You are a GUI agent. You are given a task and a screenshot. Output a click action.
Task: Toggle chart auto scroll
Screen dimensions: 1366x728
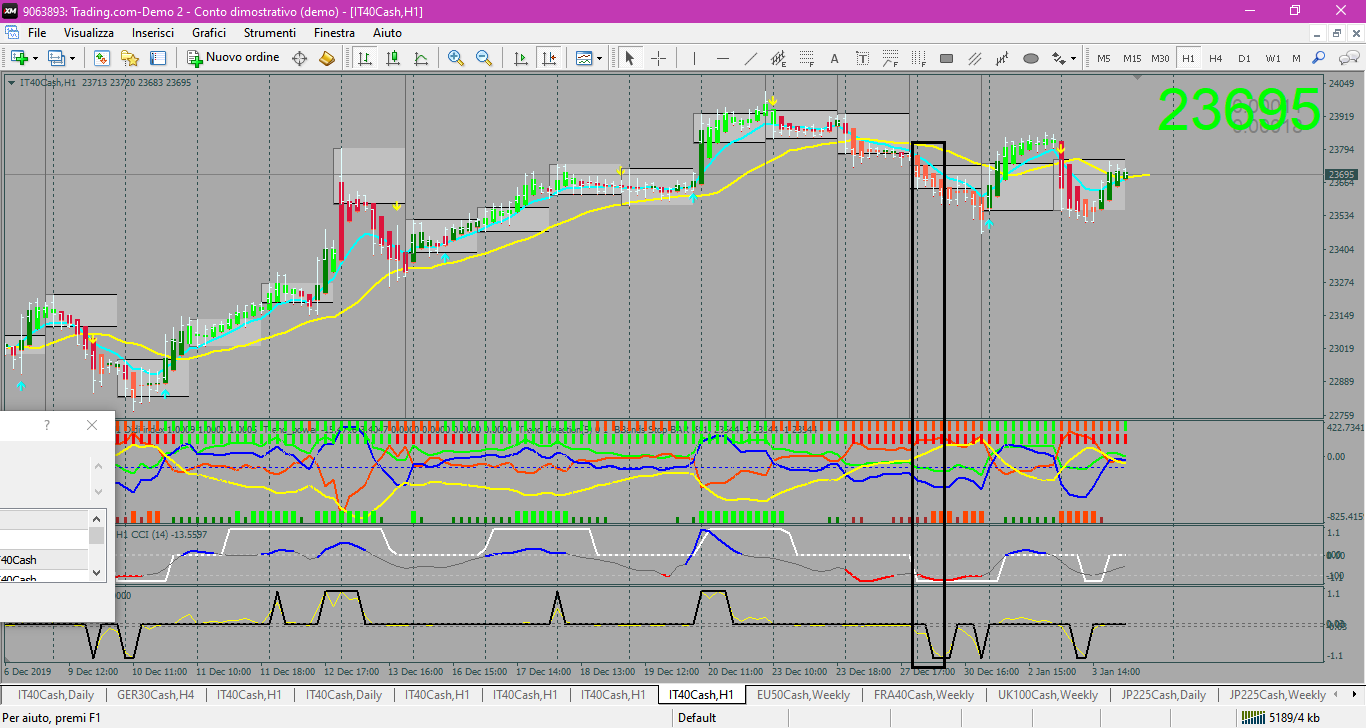[520, 58]
